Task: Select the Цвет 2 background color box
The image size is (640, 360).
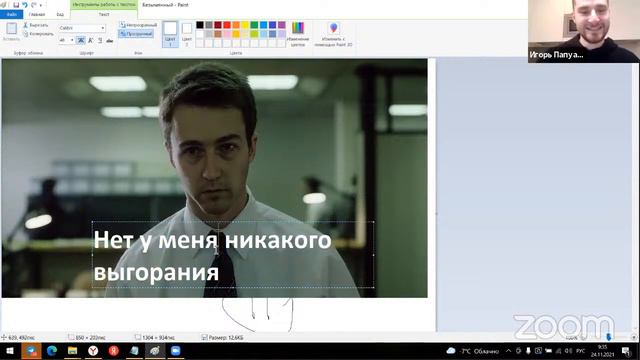Action: [x=187, y=34]
